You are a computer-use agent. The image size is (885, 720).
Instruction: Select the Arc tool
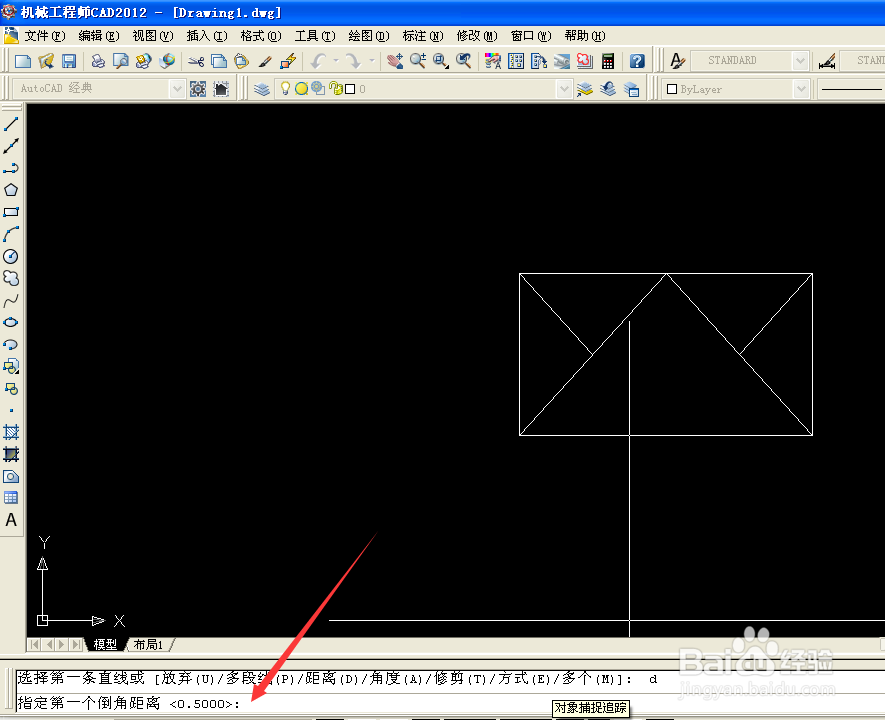click(11, 234)
